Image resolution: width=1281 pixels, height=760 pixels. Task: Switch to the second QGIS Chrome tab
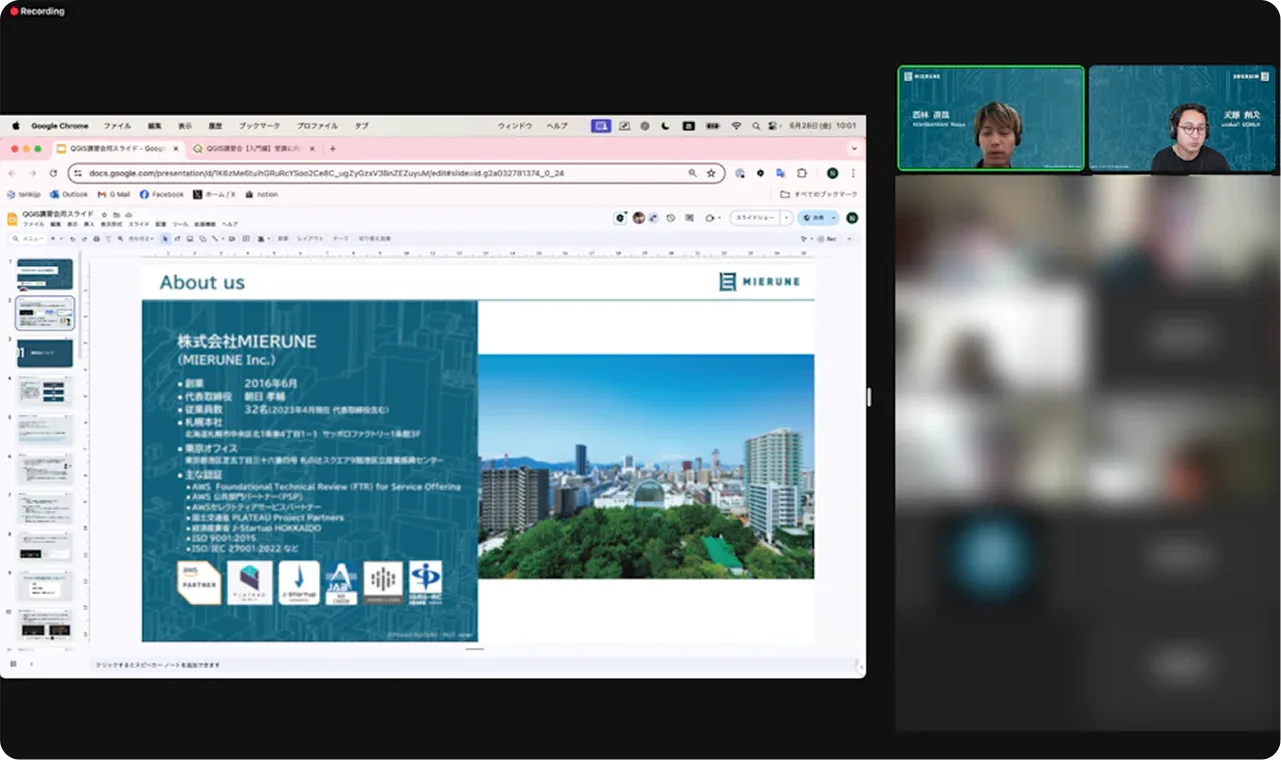[x=254, y=148]
